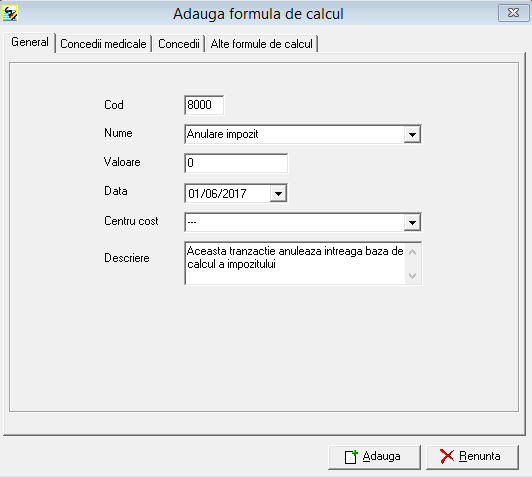Click the Adauga document-plus icon

click(x=351, y=457)
